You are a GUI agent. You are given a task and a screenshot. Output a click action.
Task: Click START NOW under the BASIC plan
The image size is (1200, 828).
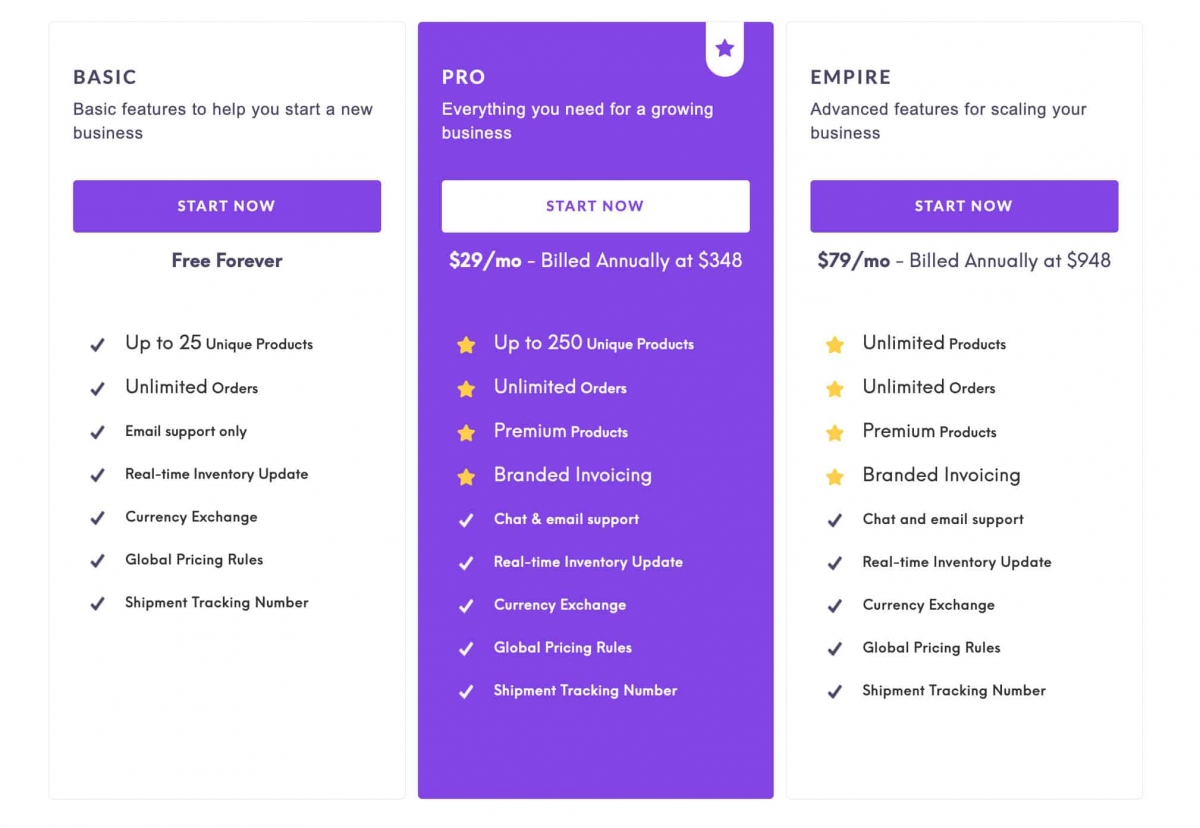(227, 206)
